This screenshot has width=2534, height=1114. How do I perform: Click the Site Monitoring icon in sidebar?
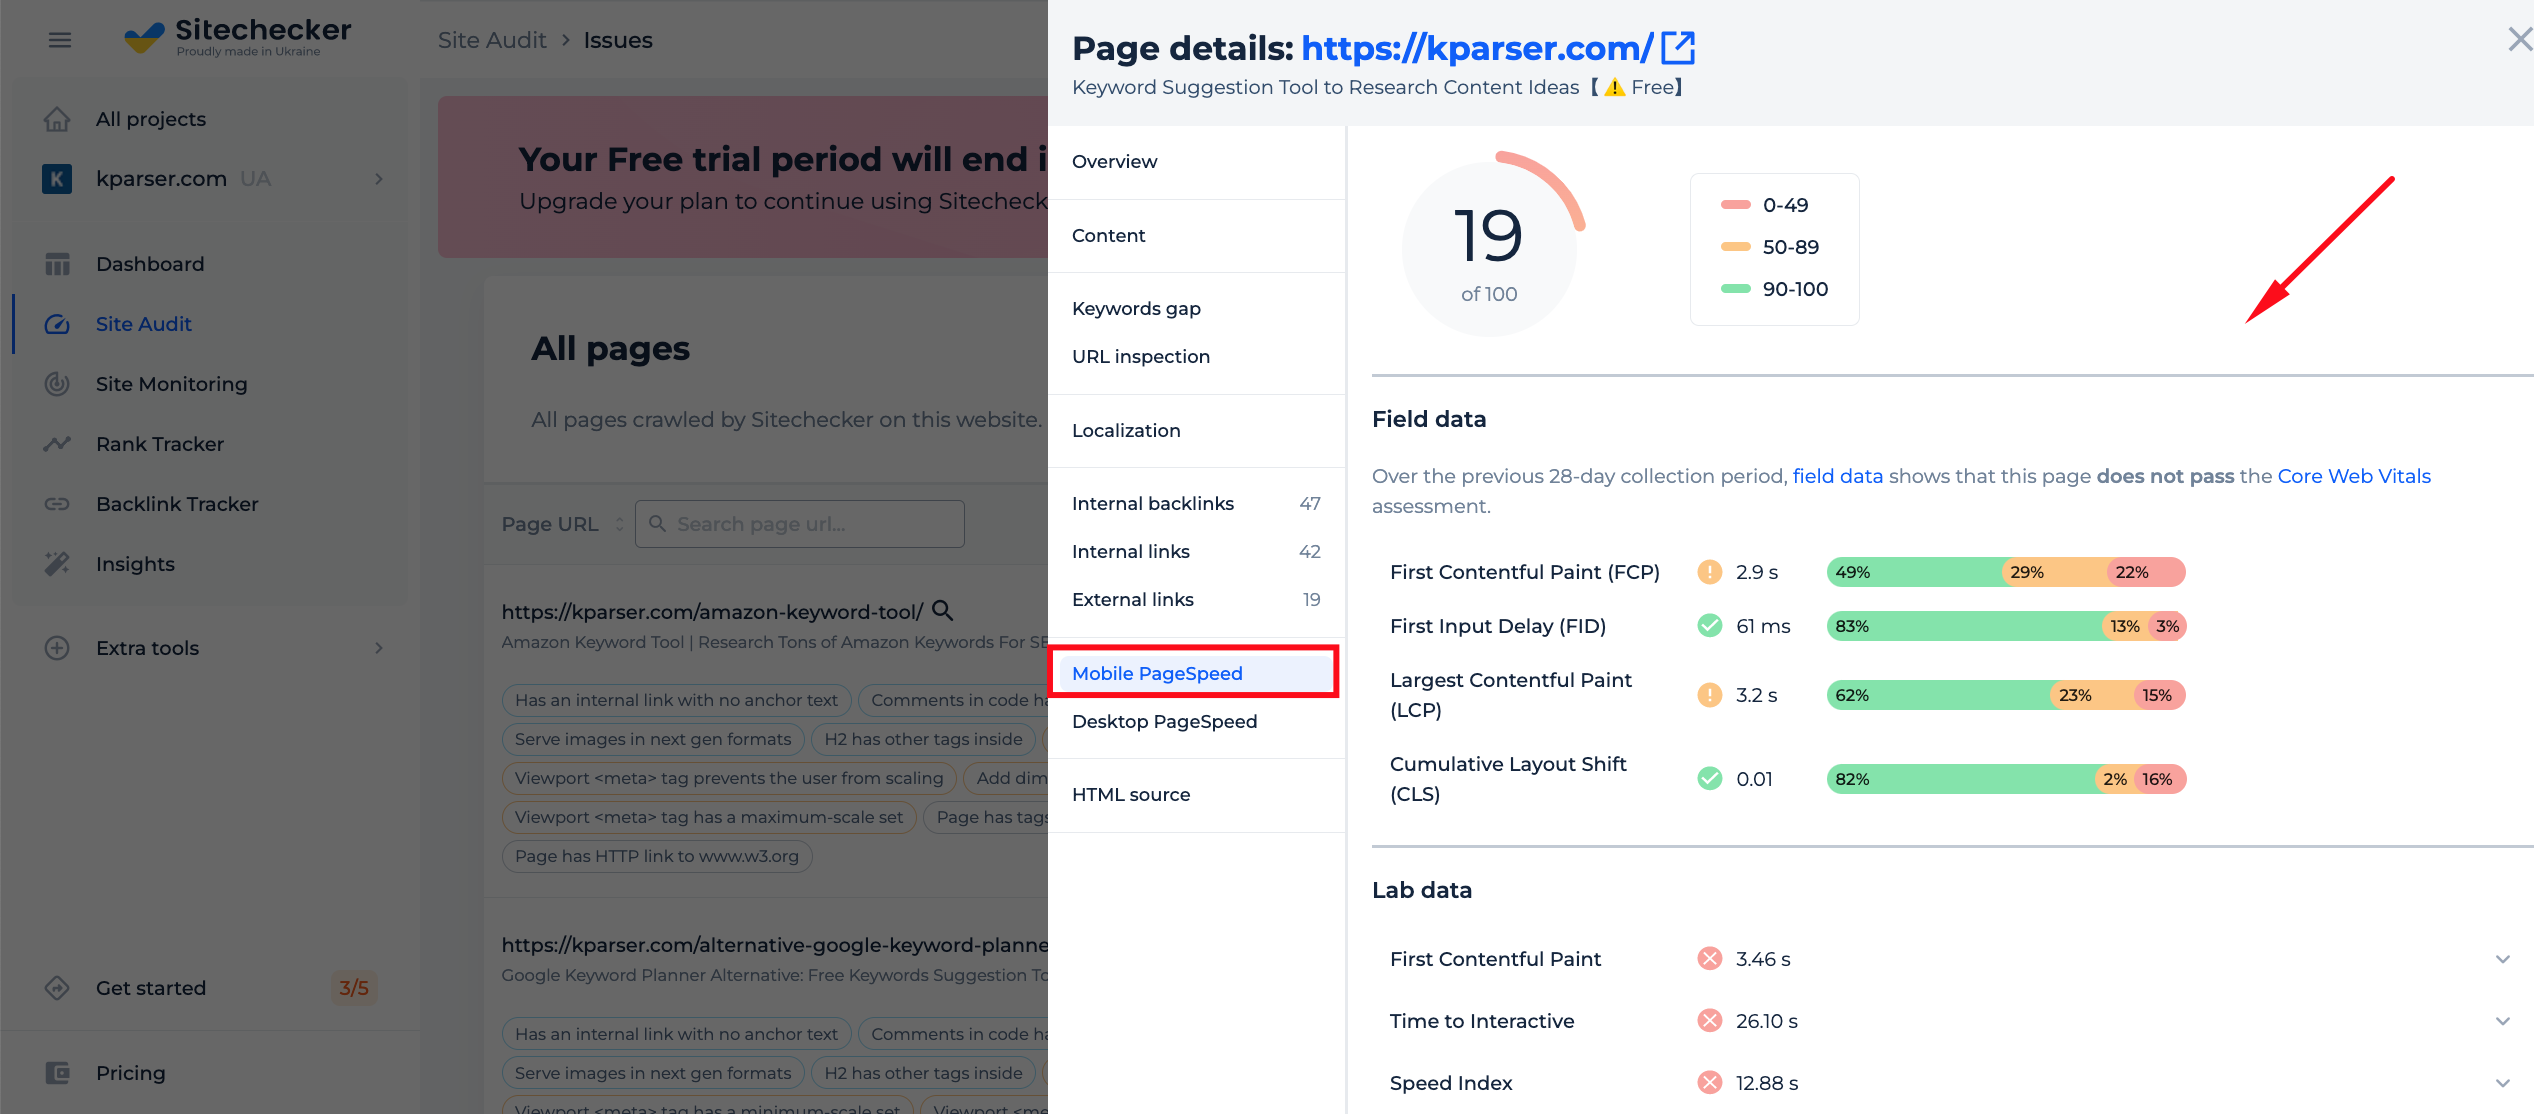57,383
